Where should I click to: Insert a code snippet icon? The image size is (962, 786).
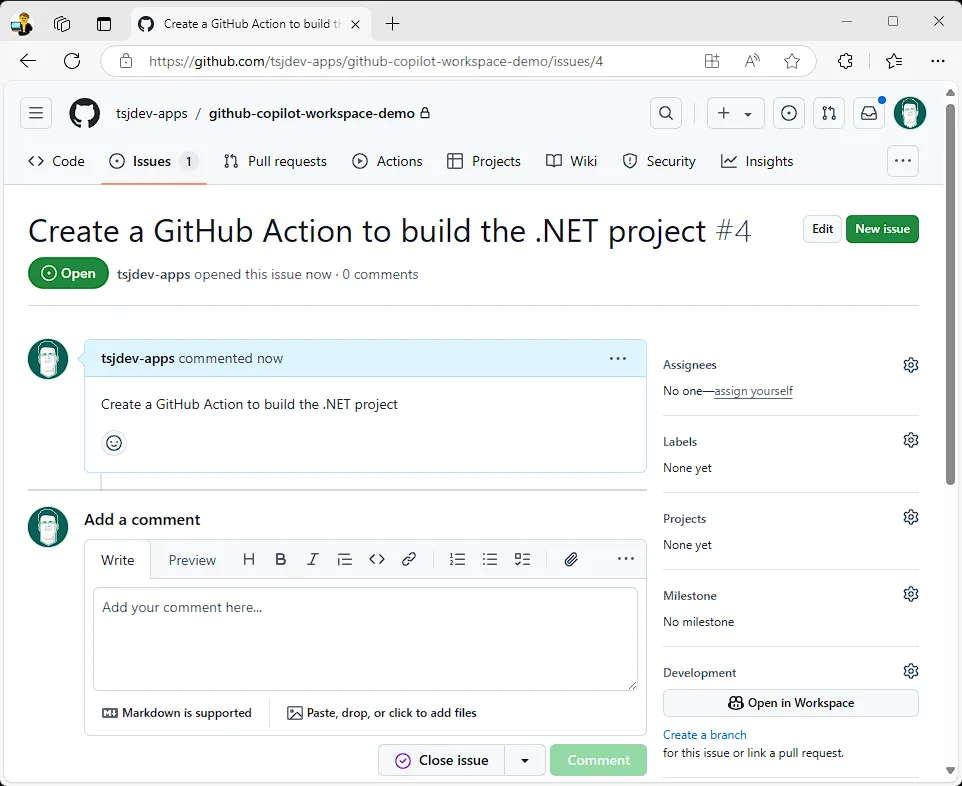coord(377,560)
